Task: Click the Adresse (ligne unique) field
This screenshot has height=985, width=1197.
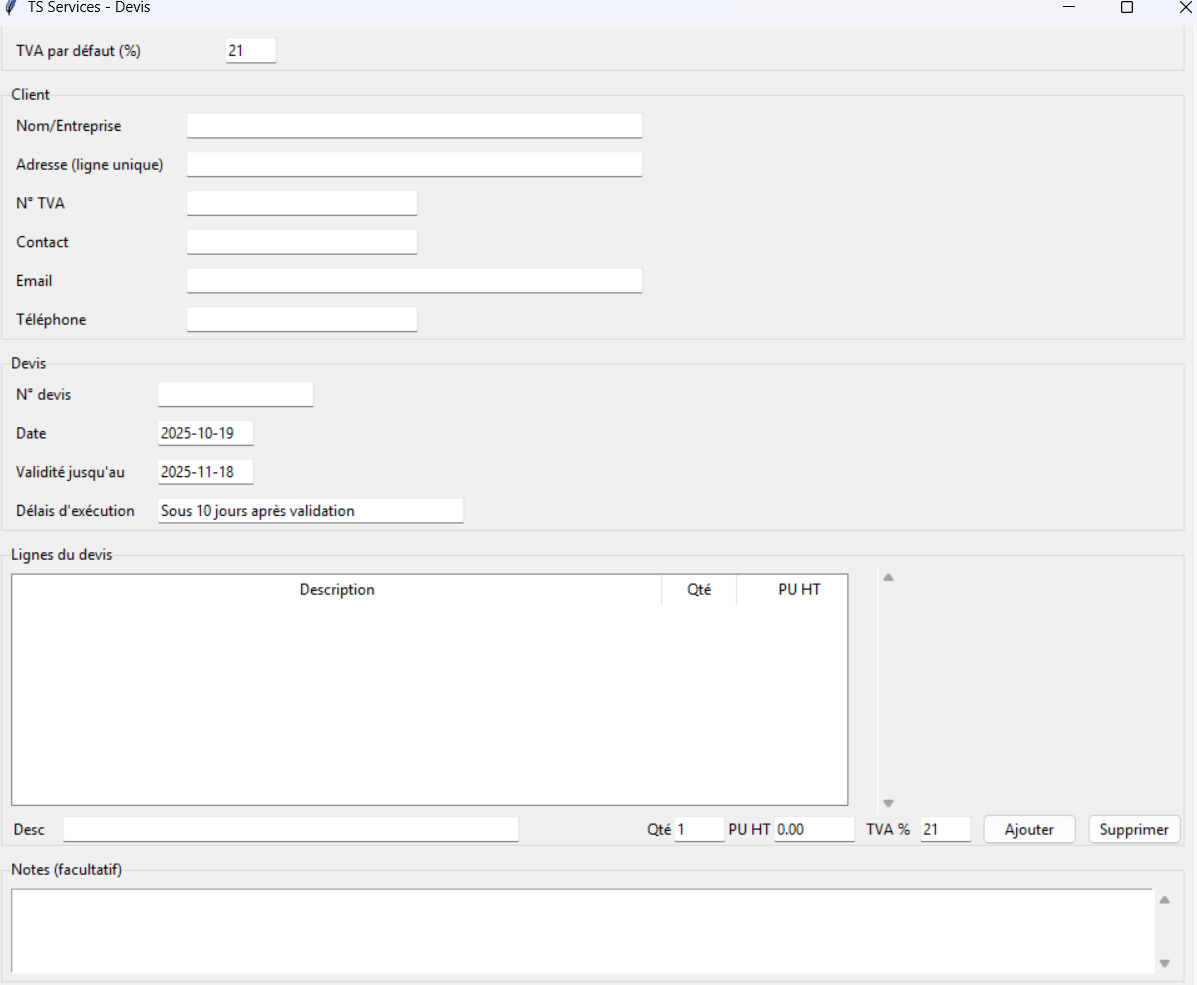Action: pyautogui.click(x=414, y=164)
